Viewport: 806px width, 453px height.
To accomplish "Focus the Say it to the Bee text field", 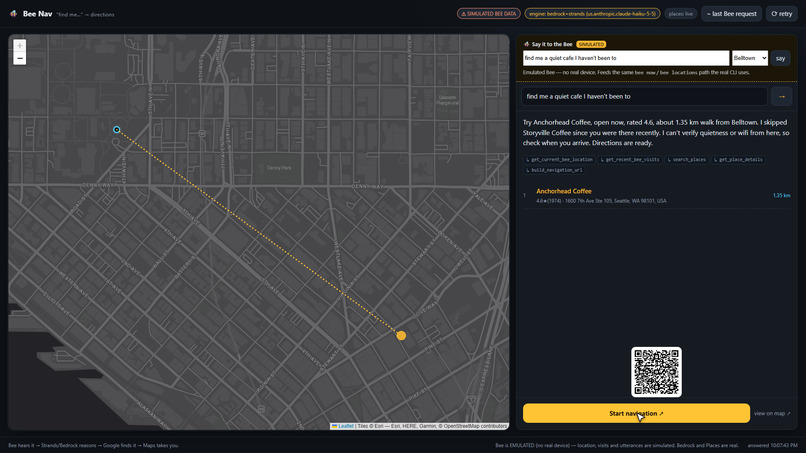I will [626, 58].
